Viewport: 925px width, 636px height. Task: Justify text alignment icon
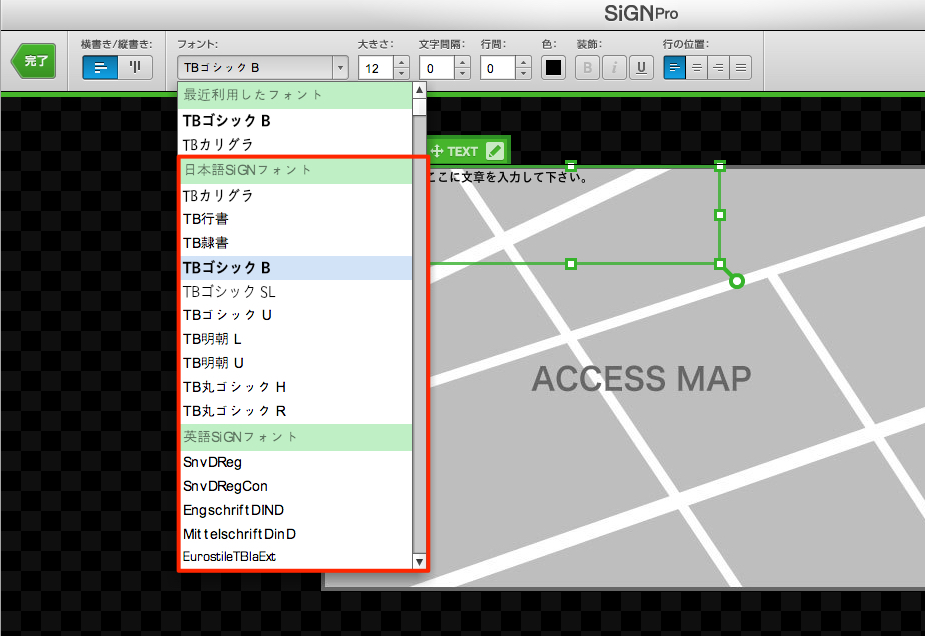pos(740,68)
